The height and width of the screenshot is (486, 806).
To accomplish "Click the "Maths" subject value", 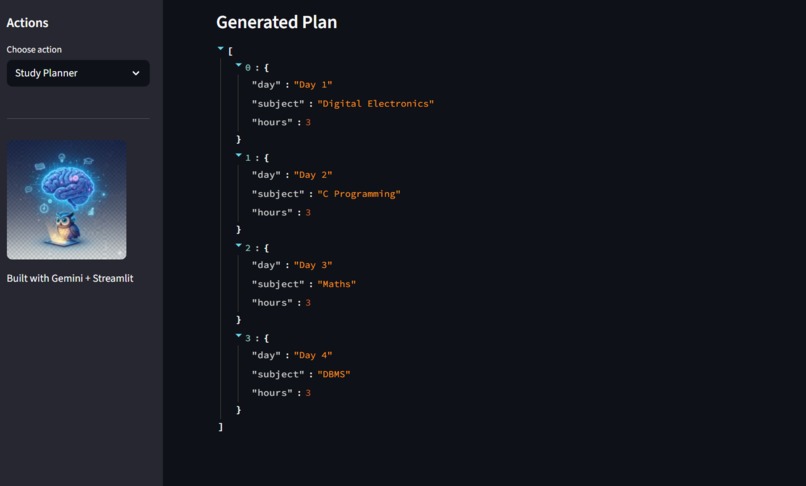I will click(x=337, y=284).
